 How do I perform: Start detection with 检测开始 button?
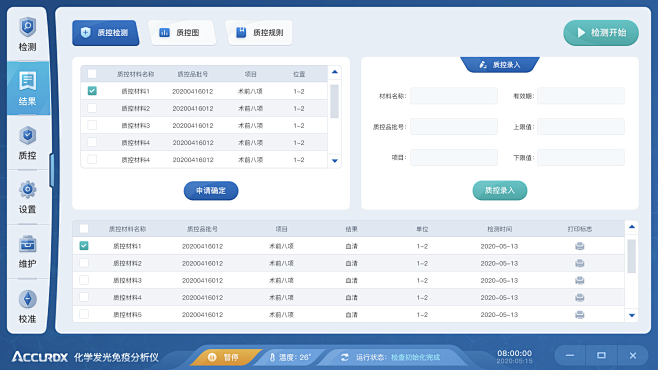coord(601,33)
